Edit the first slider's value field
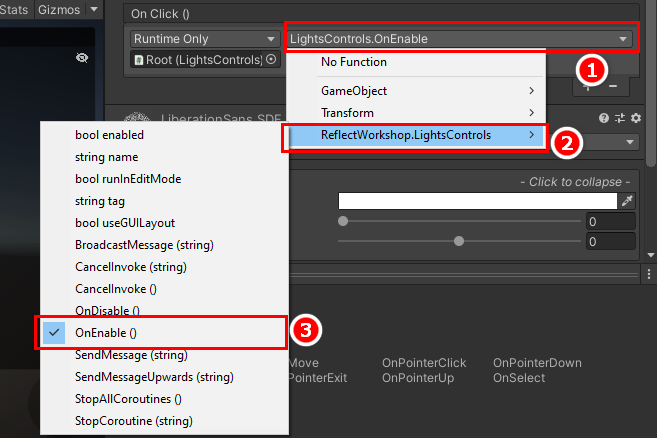Image resolution: width=657 pixels, height=438 pixels. (610, 221)
